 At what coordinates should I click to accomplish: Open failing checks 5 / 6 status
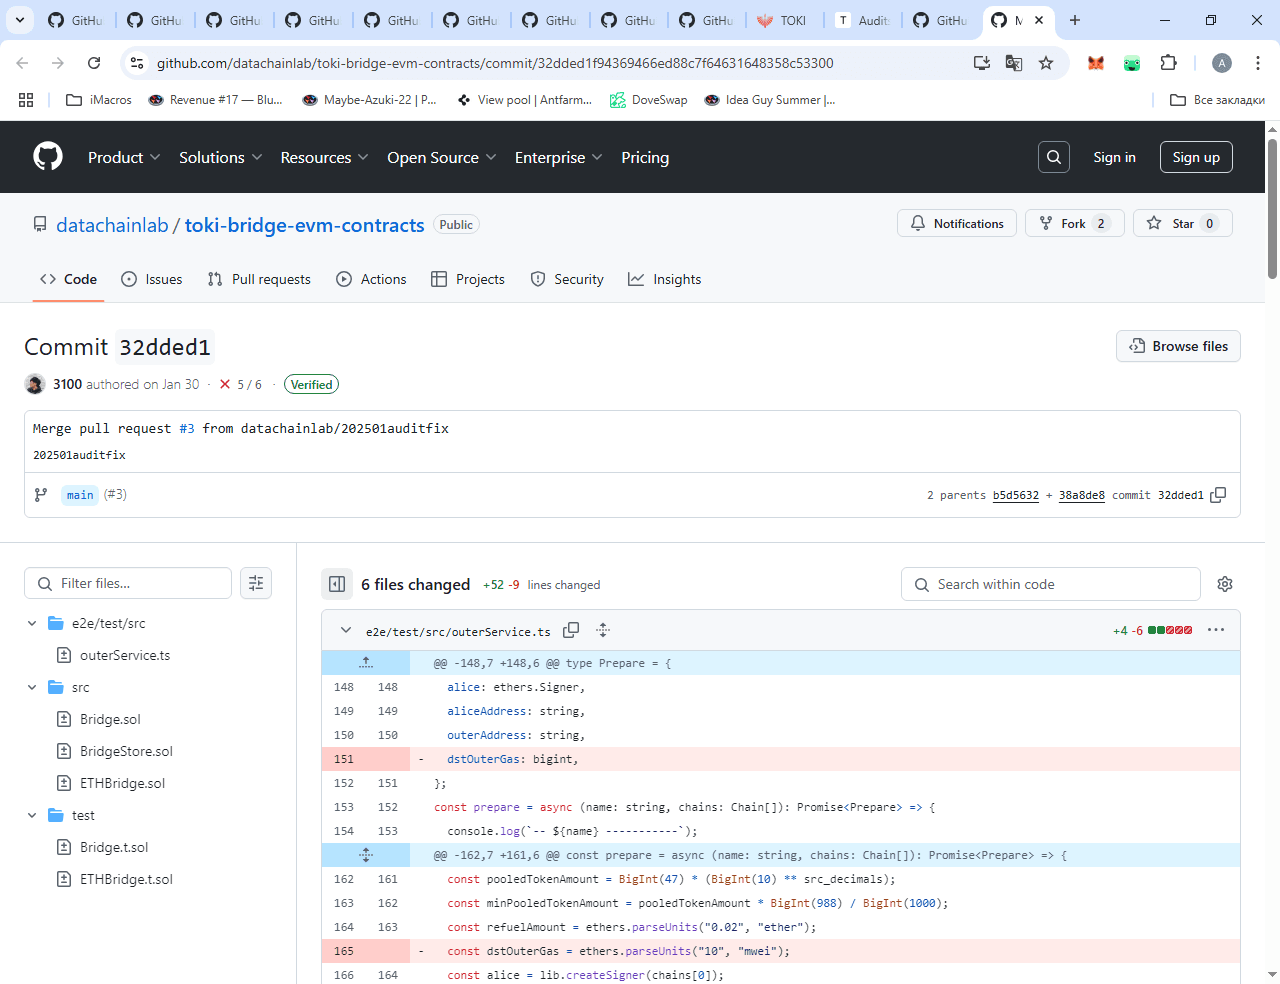click(240, 384)
